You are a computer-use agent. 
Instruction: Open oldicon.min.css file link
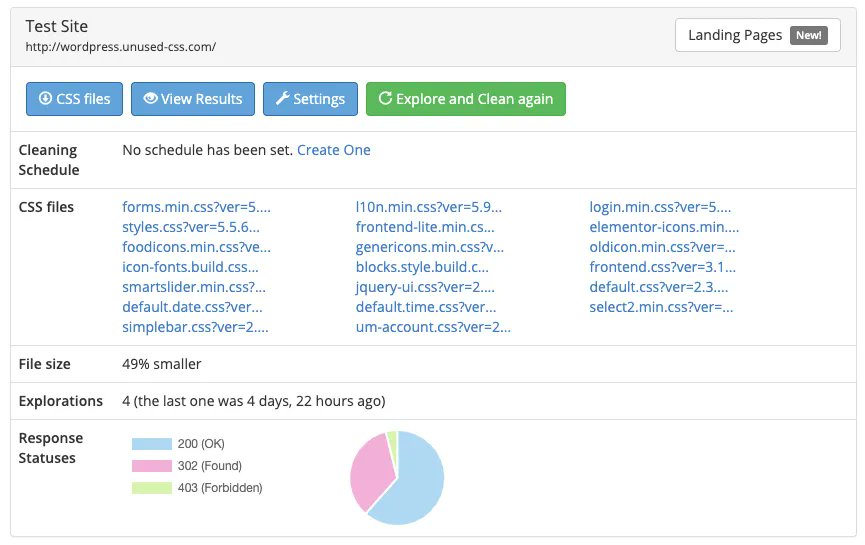pyautogui.click(x=662, y=247)
